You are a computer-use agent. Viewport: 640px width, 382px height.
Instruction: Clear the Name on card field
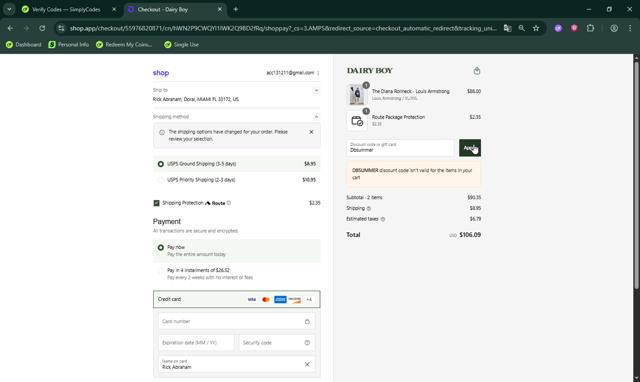pos(307,364)
